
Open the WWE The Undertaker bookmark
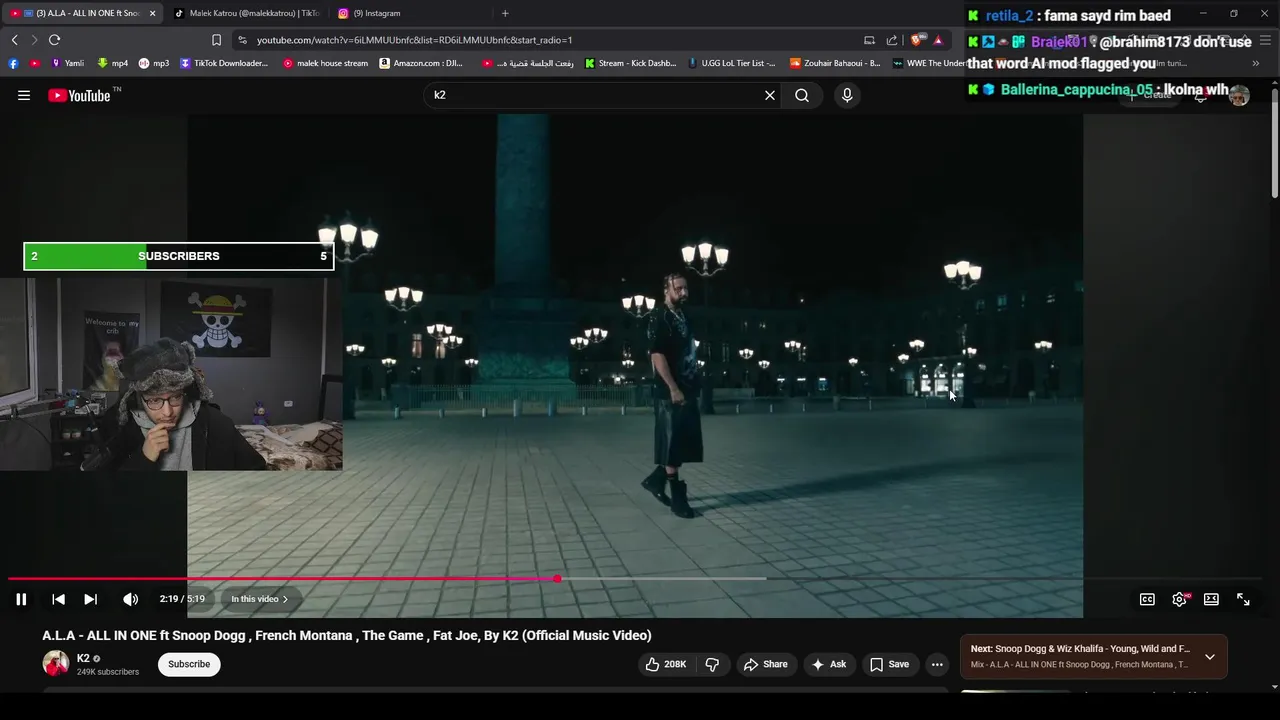coord(930,63)
